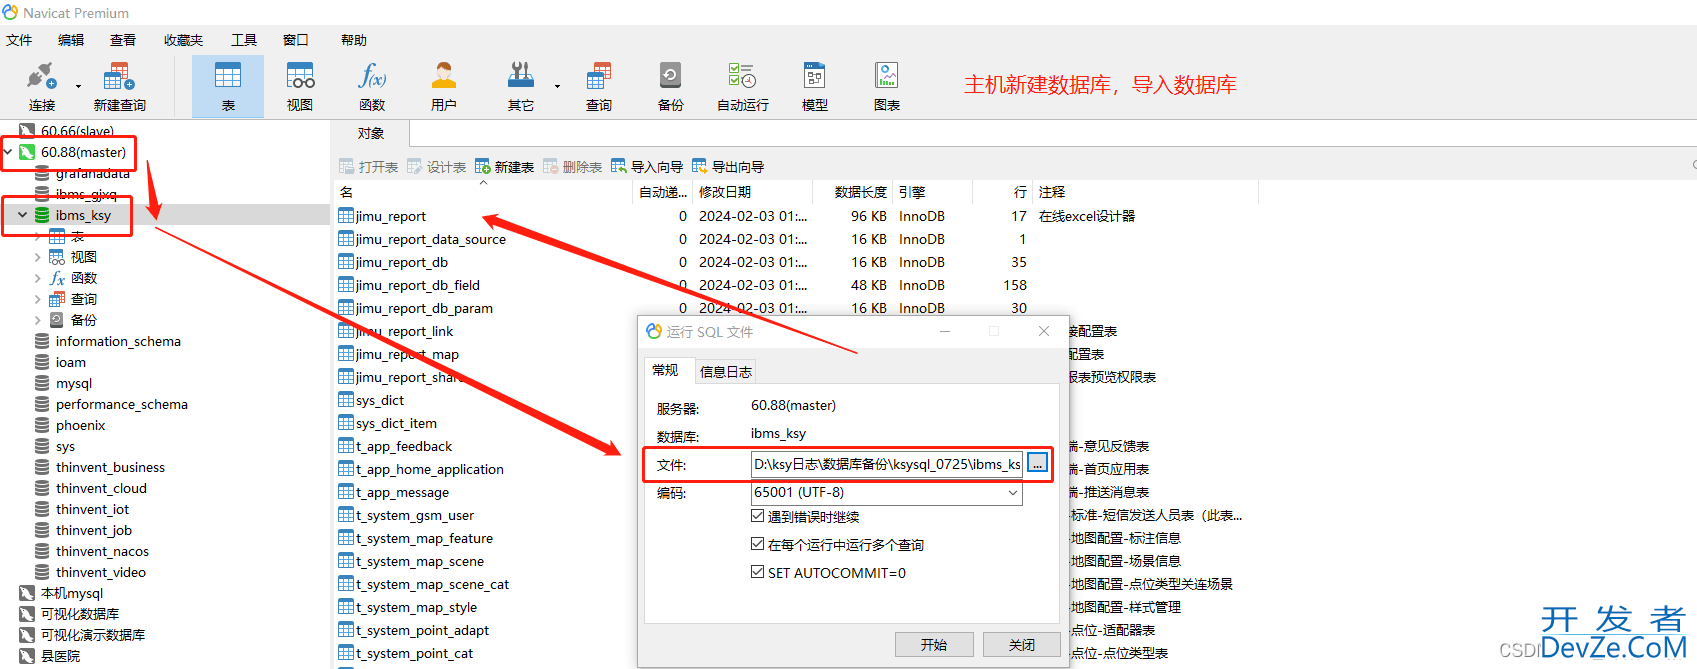Select the 本机mysql connection
This screenshot has height=669, width=1697.
(x=71, y=593)
